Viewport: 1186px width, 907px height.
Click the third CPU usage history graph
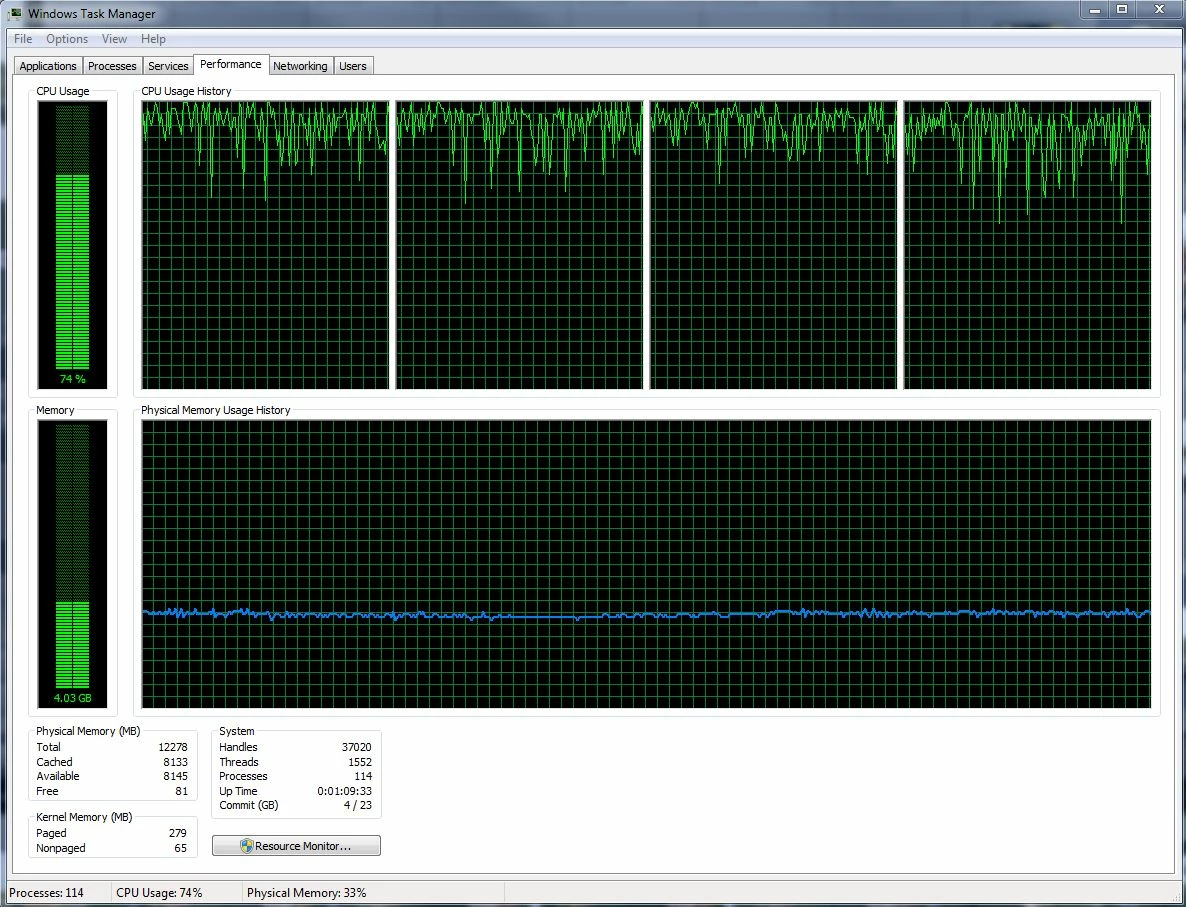[x=773, y=245]
